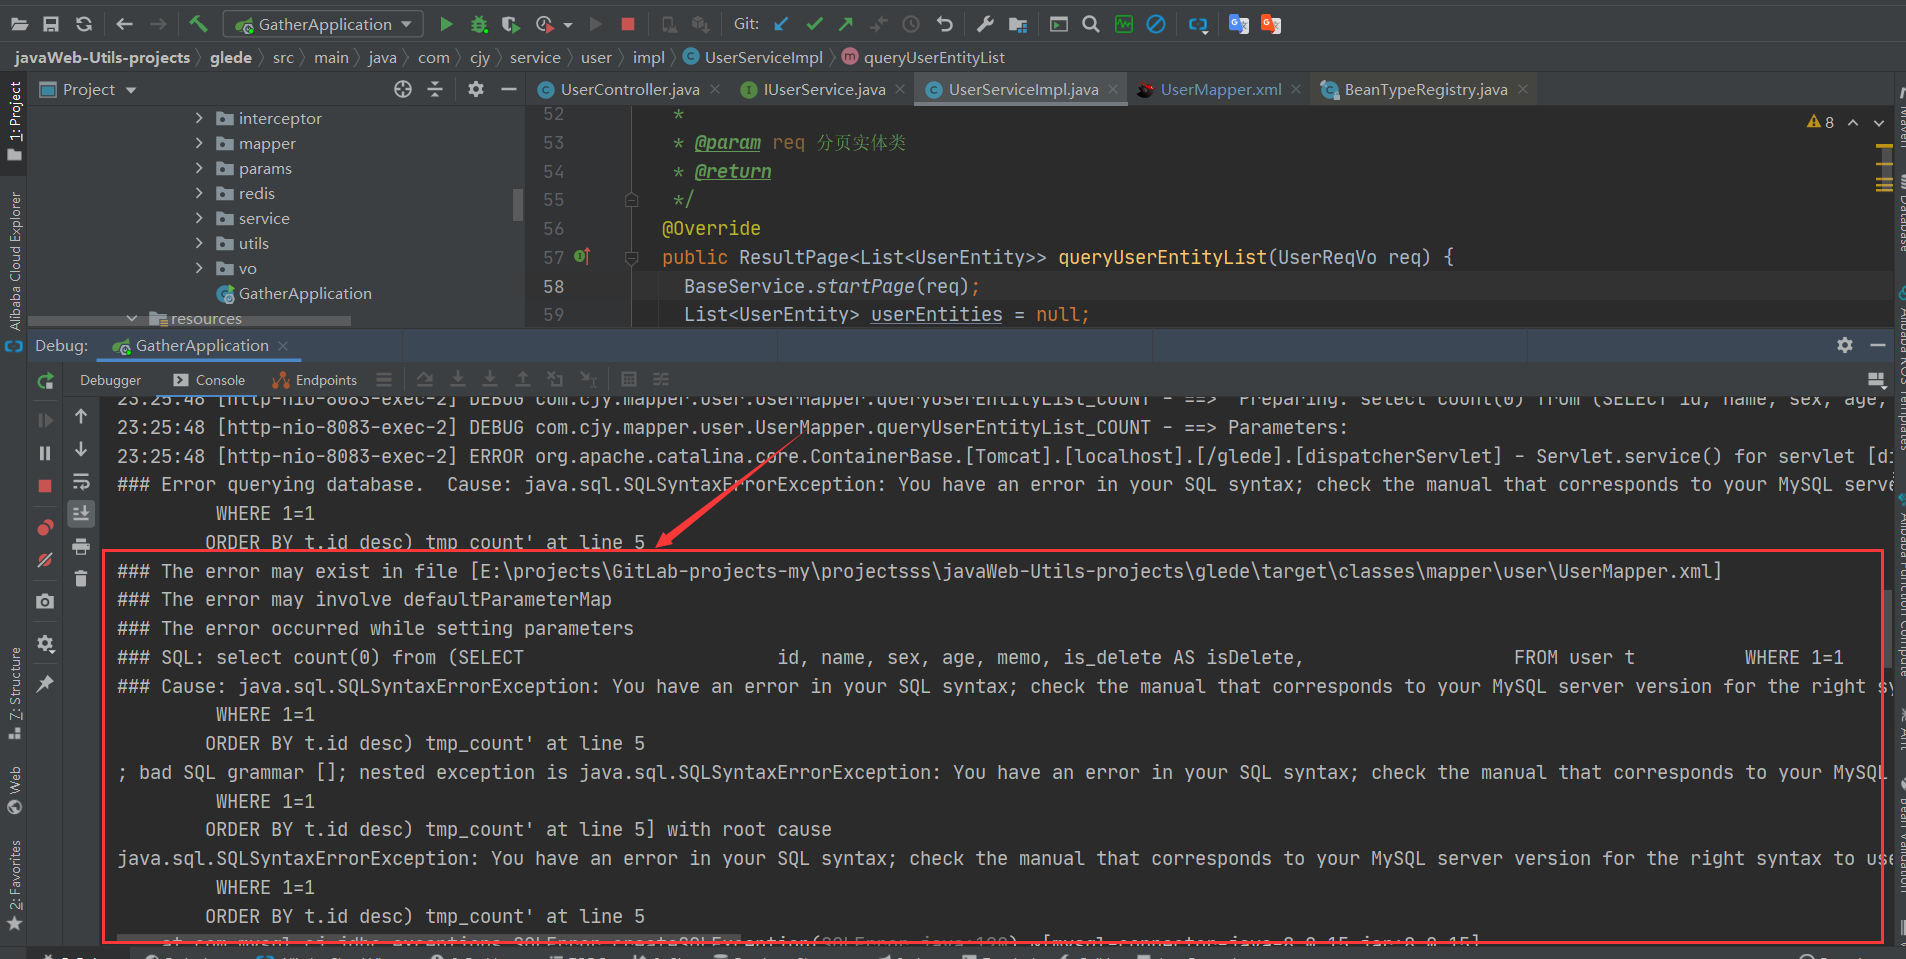Open debug settings gear in left strip
Screen dimensions: 1906x959
tap(45, 643)
